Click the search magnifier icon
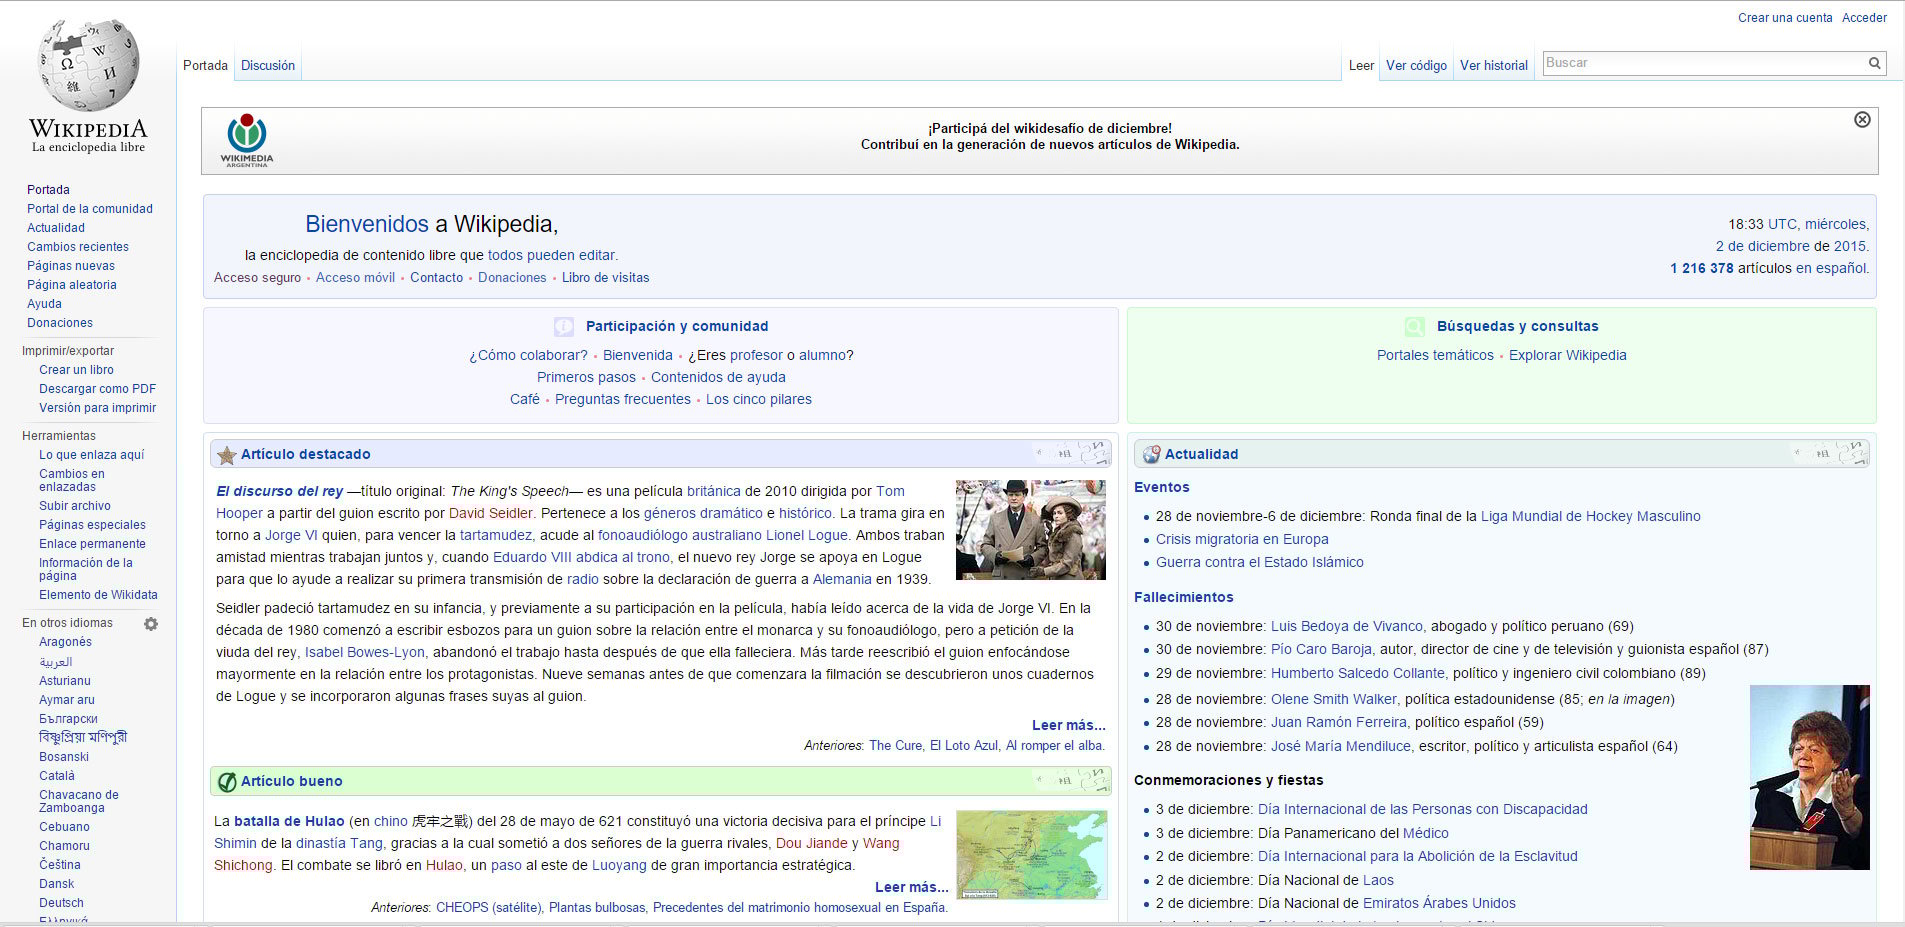Image resolution: width=1905 pixels, height=927 pixels. [x=1874, y=63]
